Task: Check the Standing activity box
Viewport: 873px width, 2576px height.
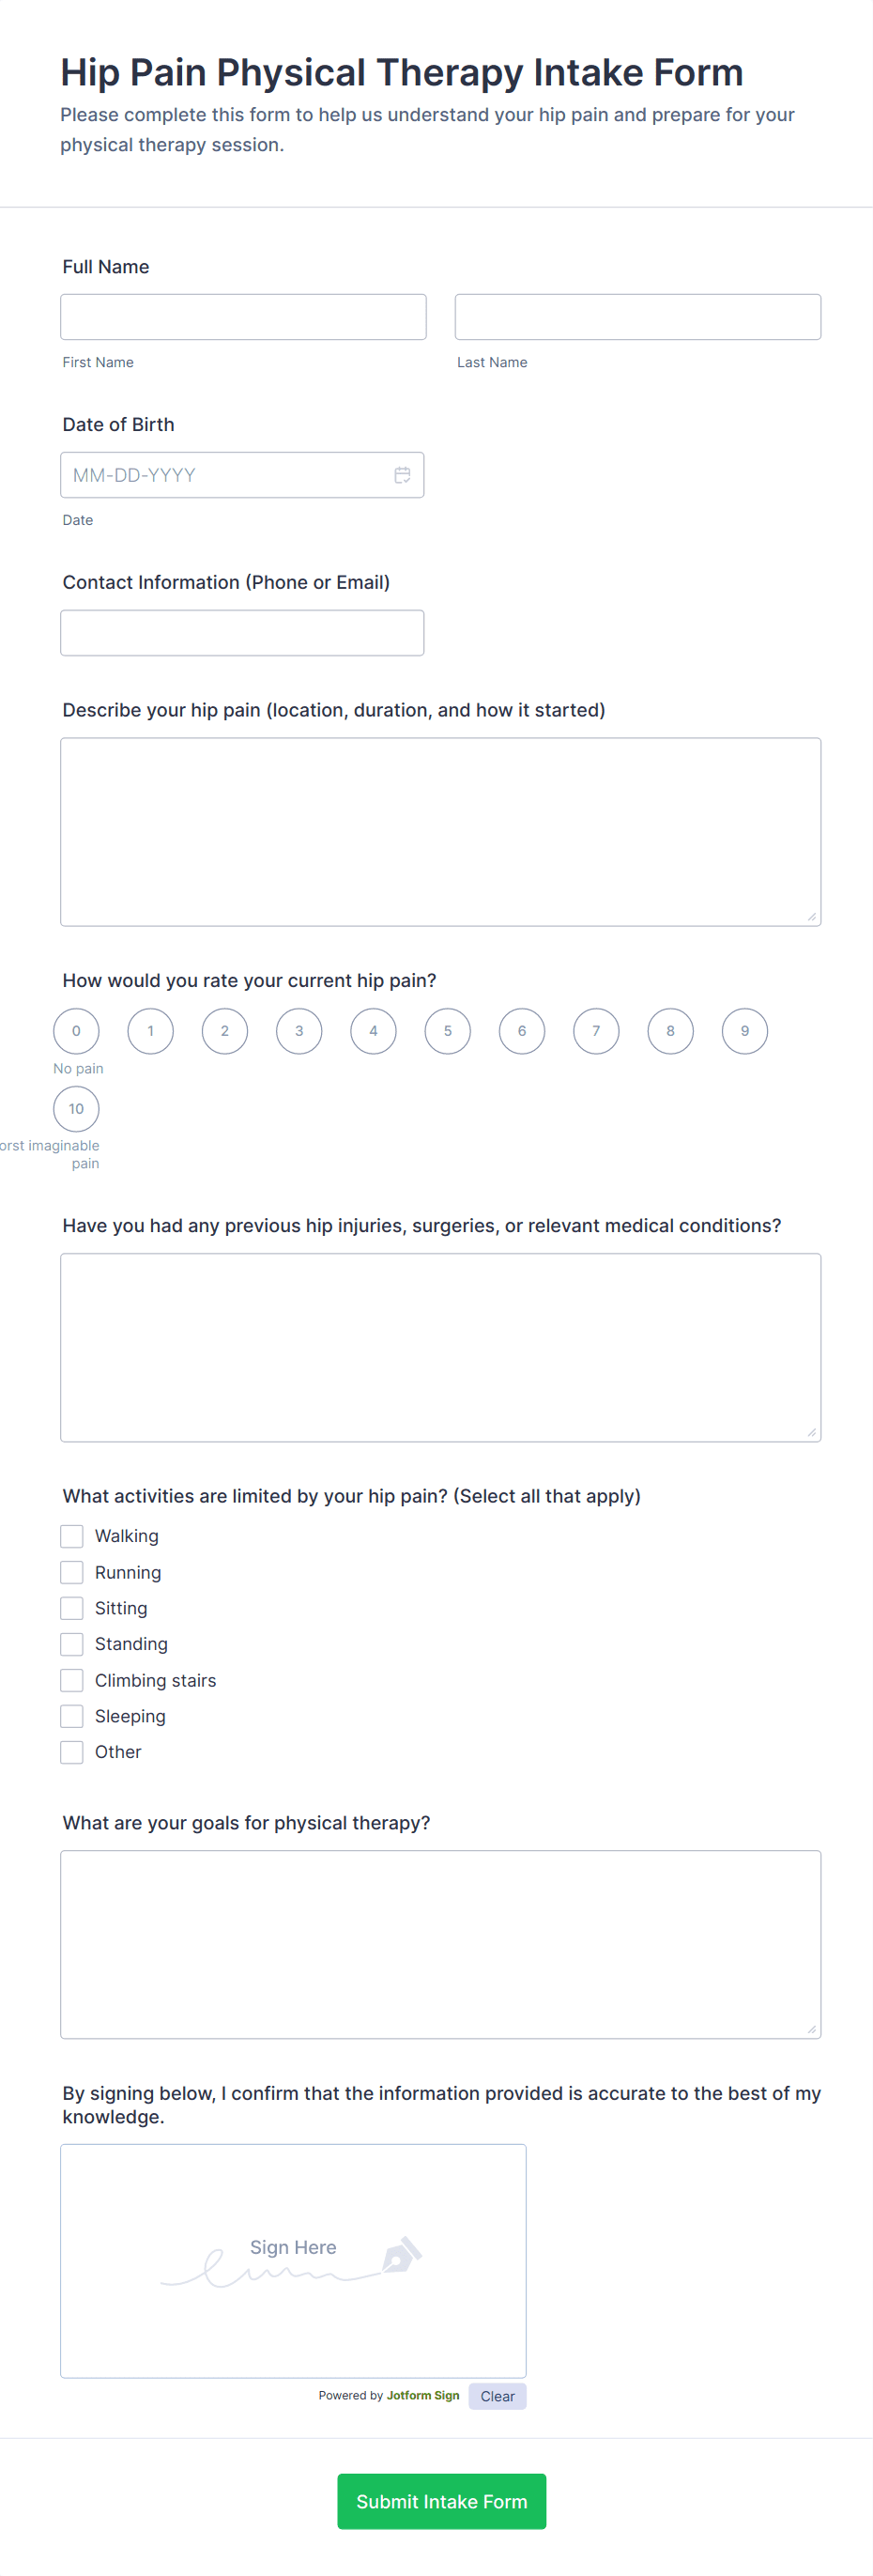Action: pos(71,1644)
